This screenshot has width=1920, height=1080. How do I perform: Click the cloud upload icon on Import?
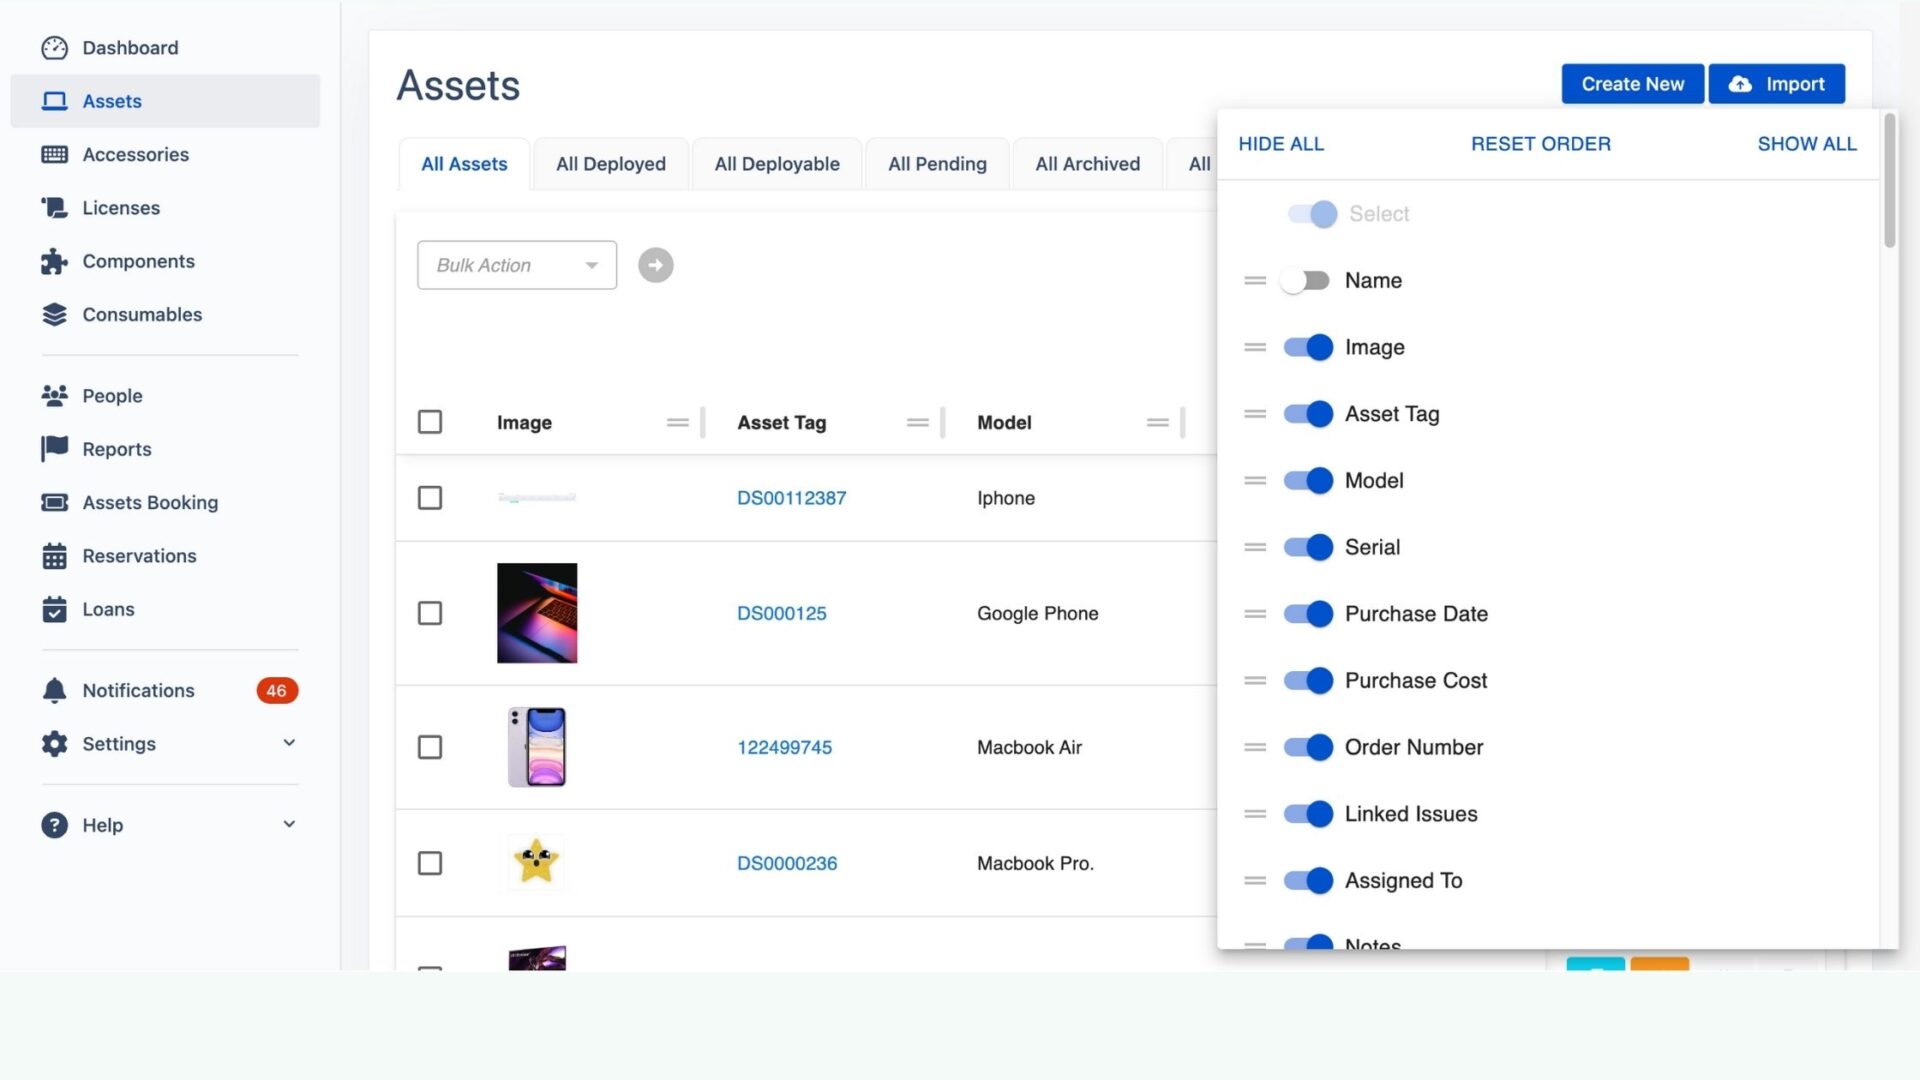click(1740, 84)
